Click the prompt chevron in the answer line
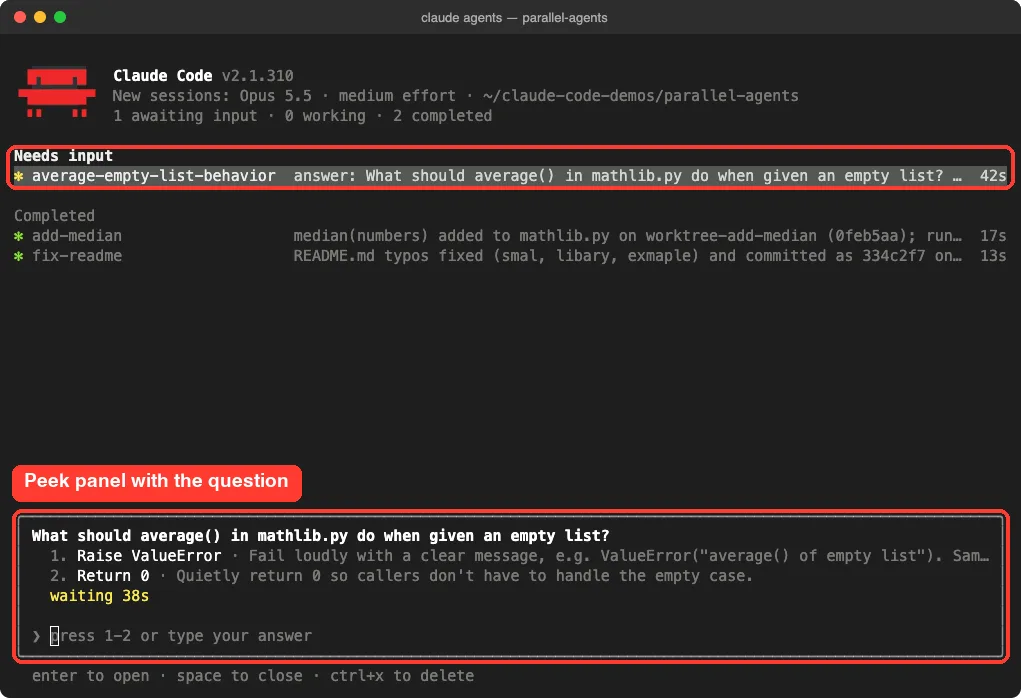Screen dimensions: 1021x698 pyautogui.click(x=36, y=636)
